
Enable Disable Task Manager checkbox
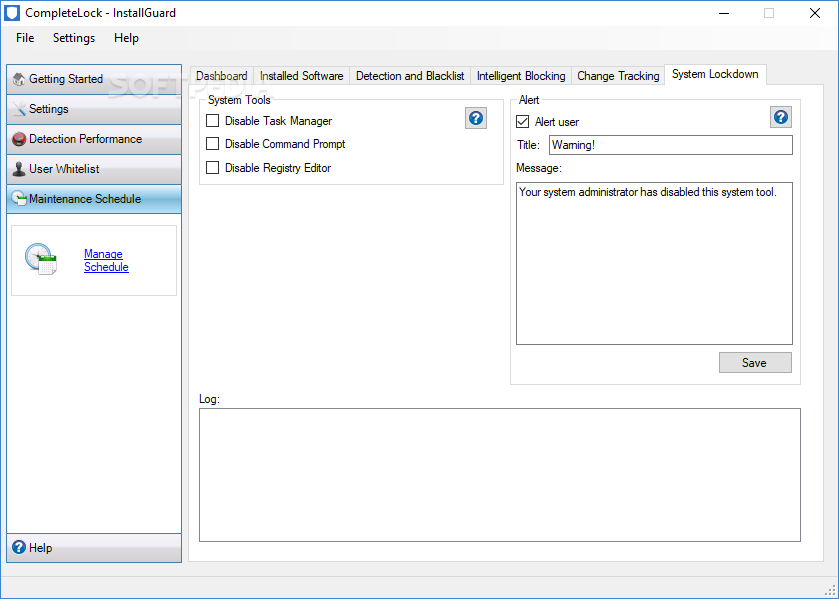coord(212,120)
